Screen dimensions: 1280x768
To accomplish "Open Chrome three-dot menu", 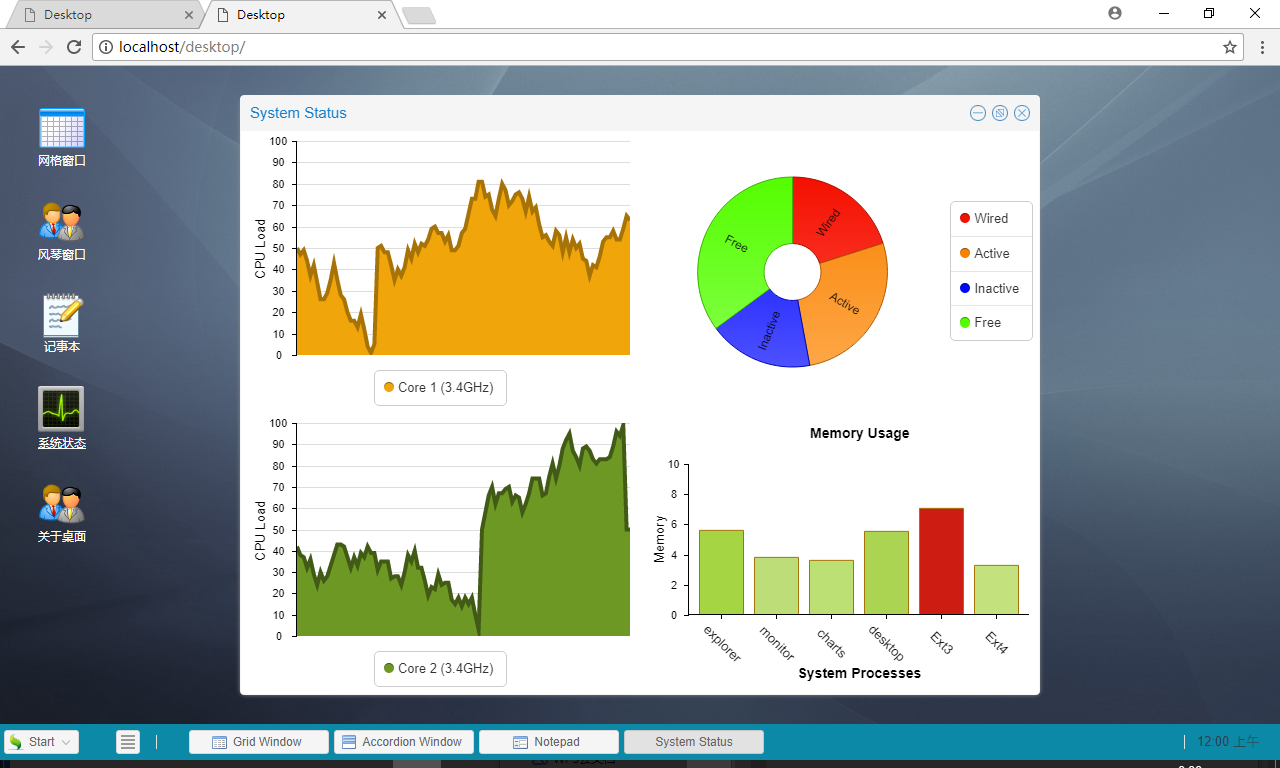I will [x=1262, y=47].
